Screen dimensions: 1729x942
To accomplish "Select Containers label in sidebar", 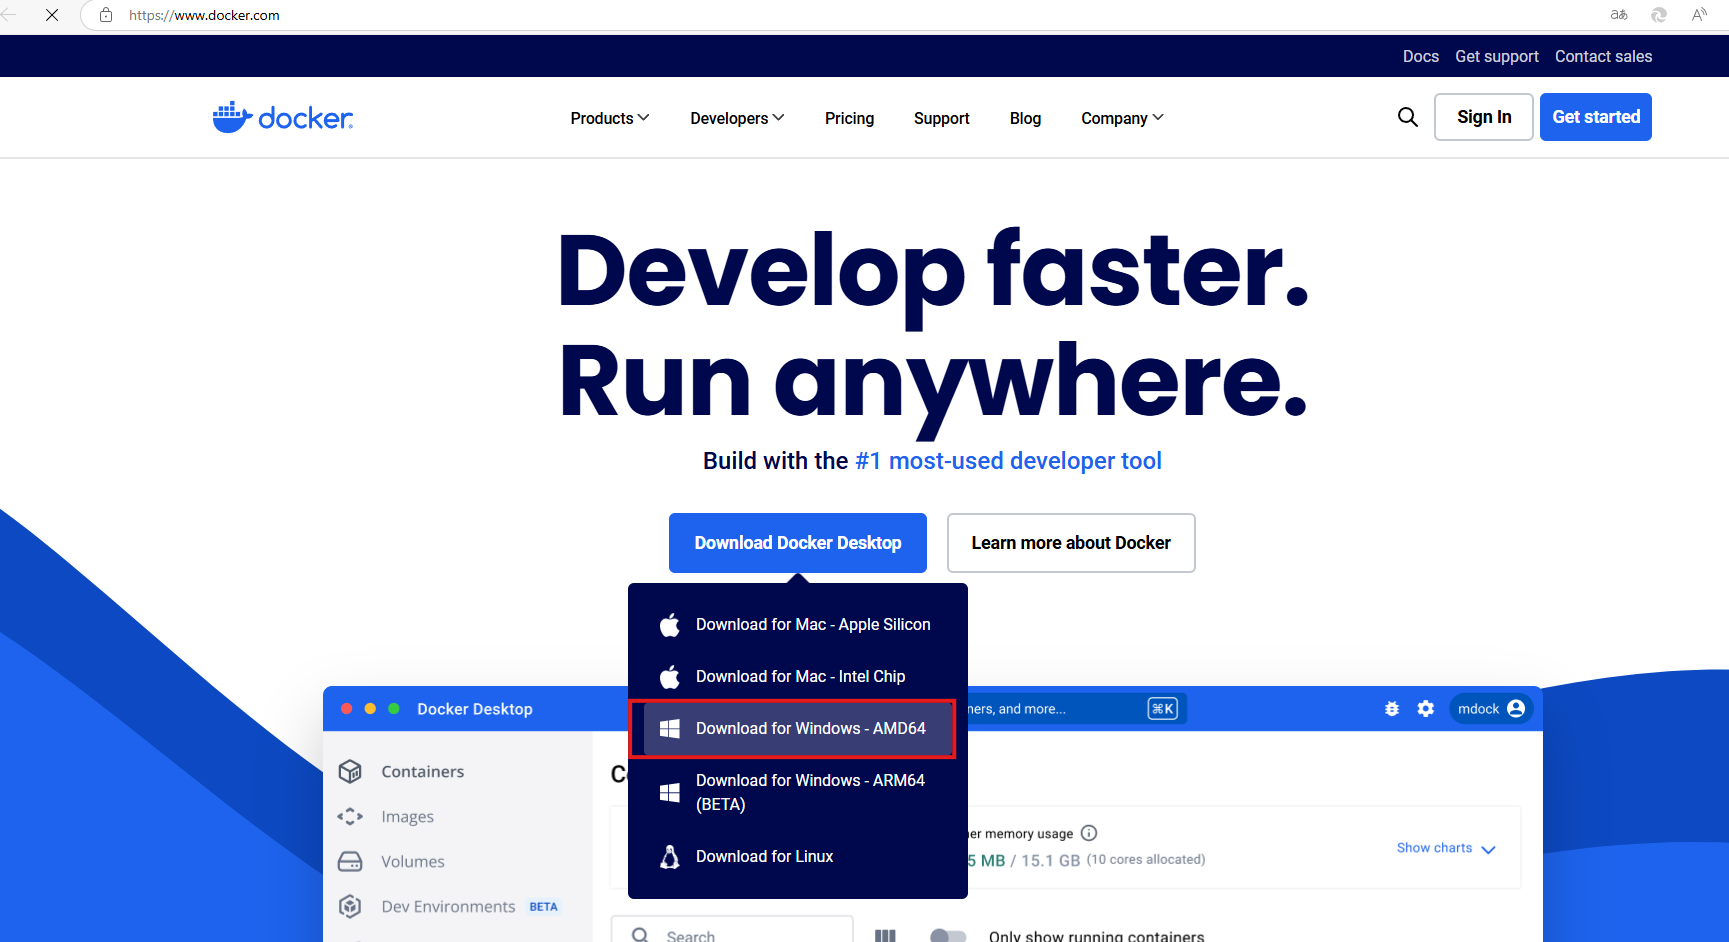I will coord(423,771).
